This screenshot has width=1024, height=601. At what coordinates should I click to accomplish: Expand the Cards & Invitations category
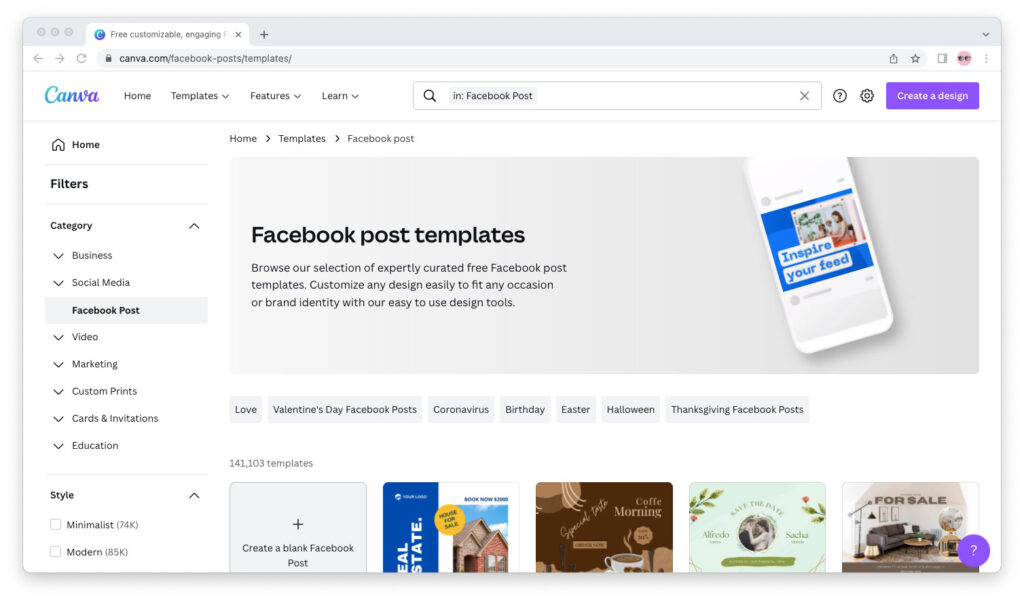click(58, 419)
